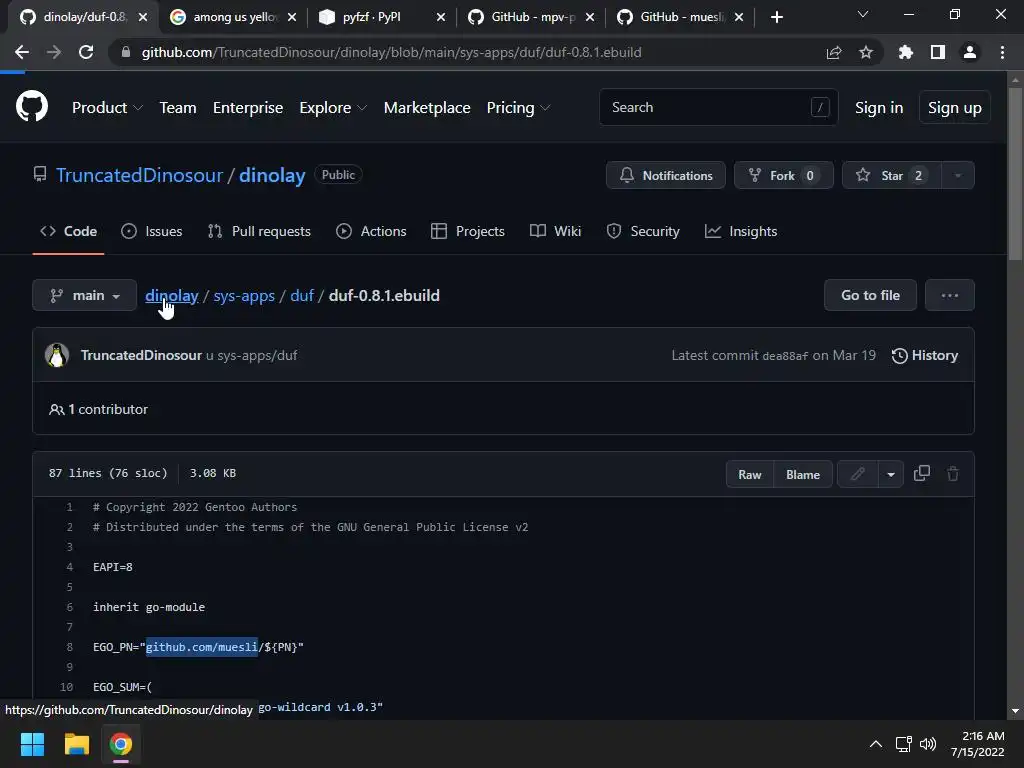This screenshot has height=768, width=1024.
Task: Expand the Explore menu
Action: pyautogui.click(x=332, y=108)
